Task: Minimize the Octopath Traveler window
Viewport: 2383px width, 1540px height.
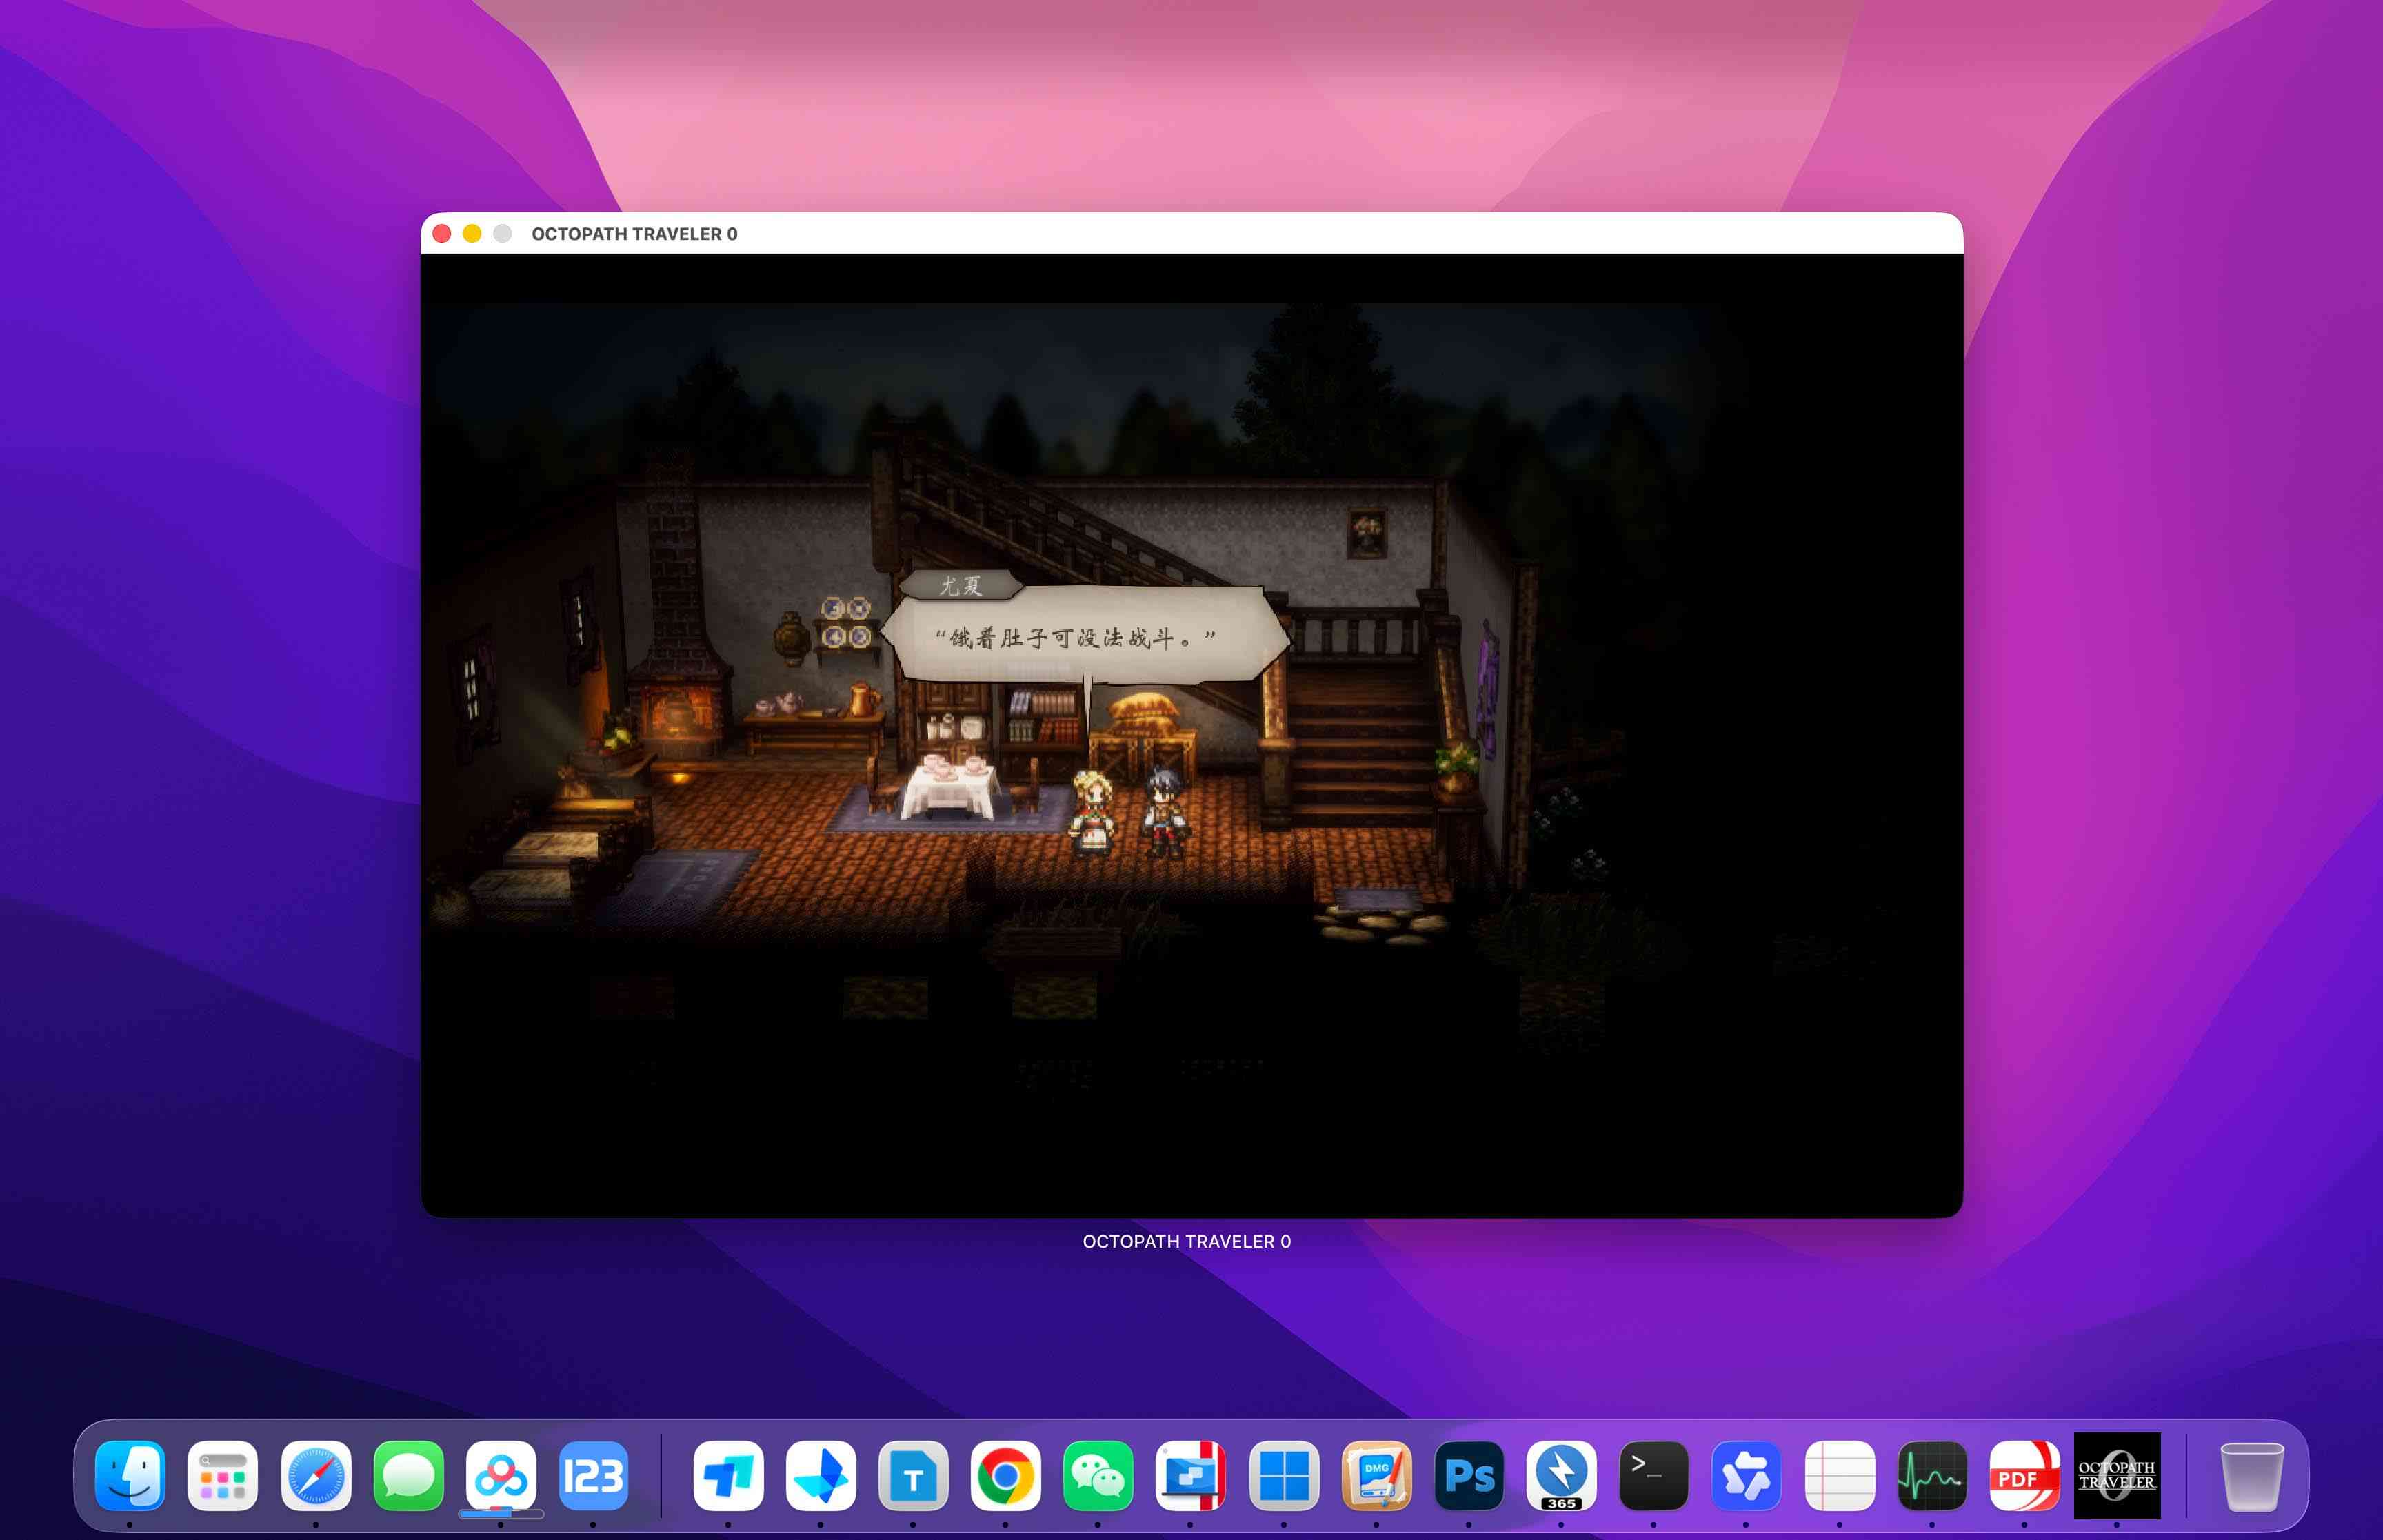Action: click(472, 234)
